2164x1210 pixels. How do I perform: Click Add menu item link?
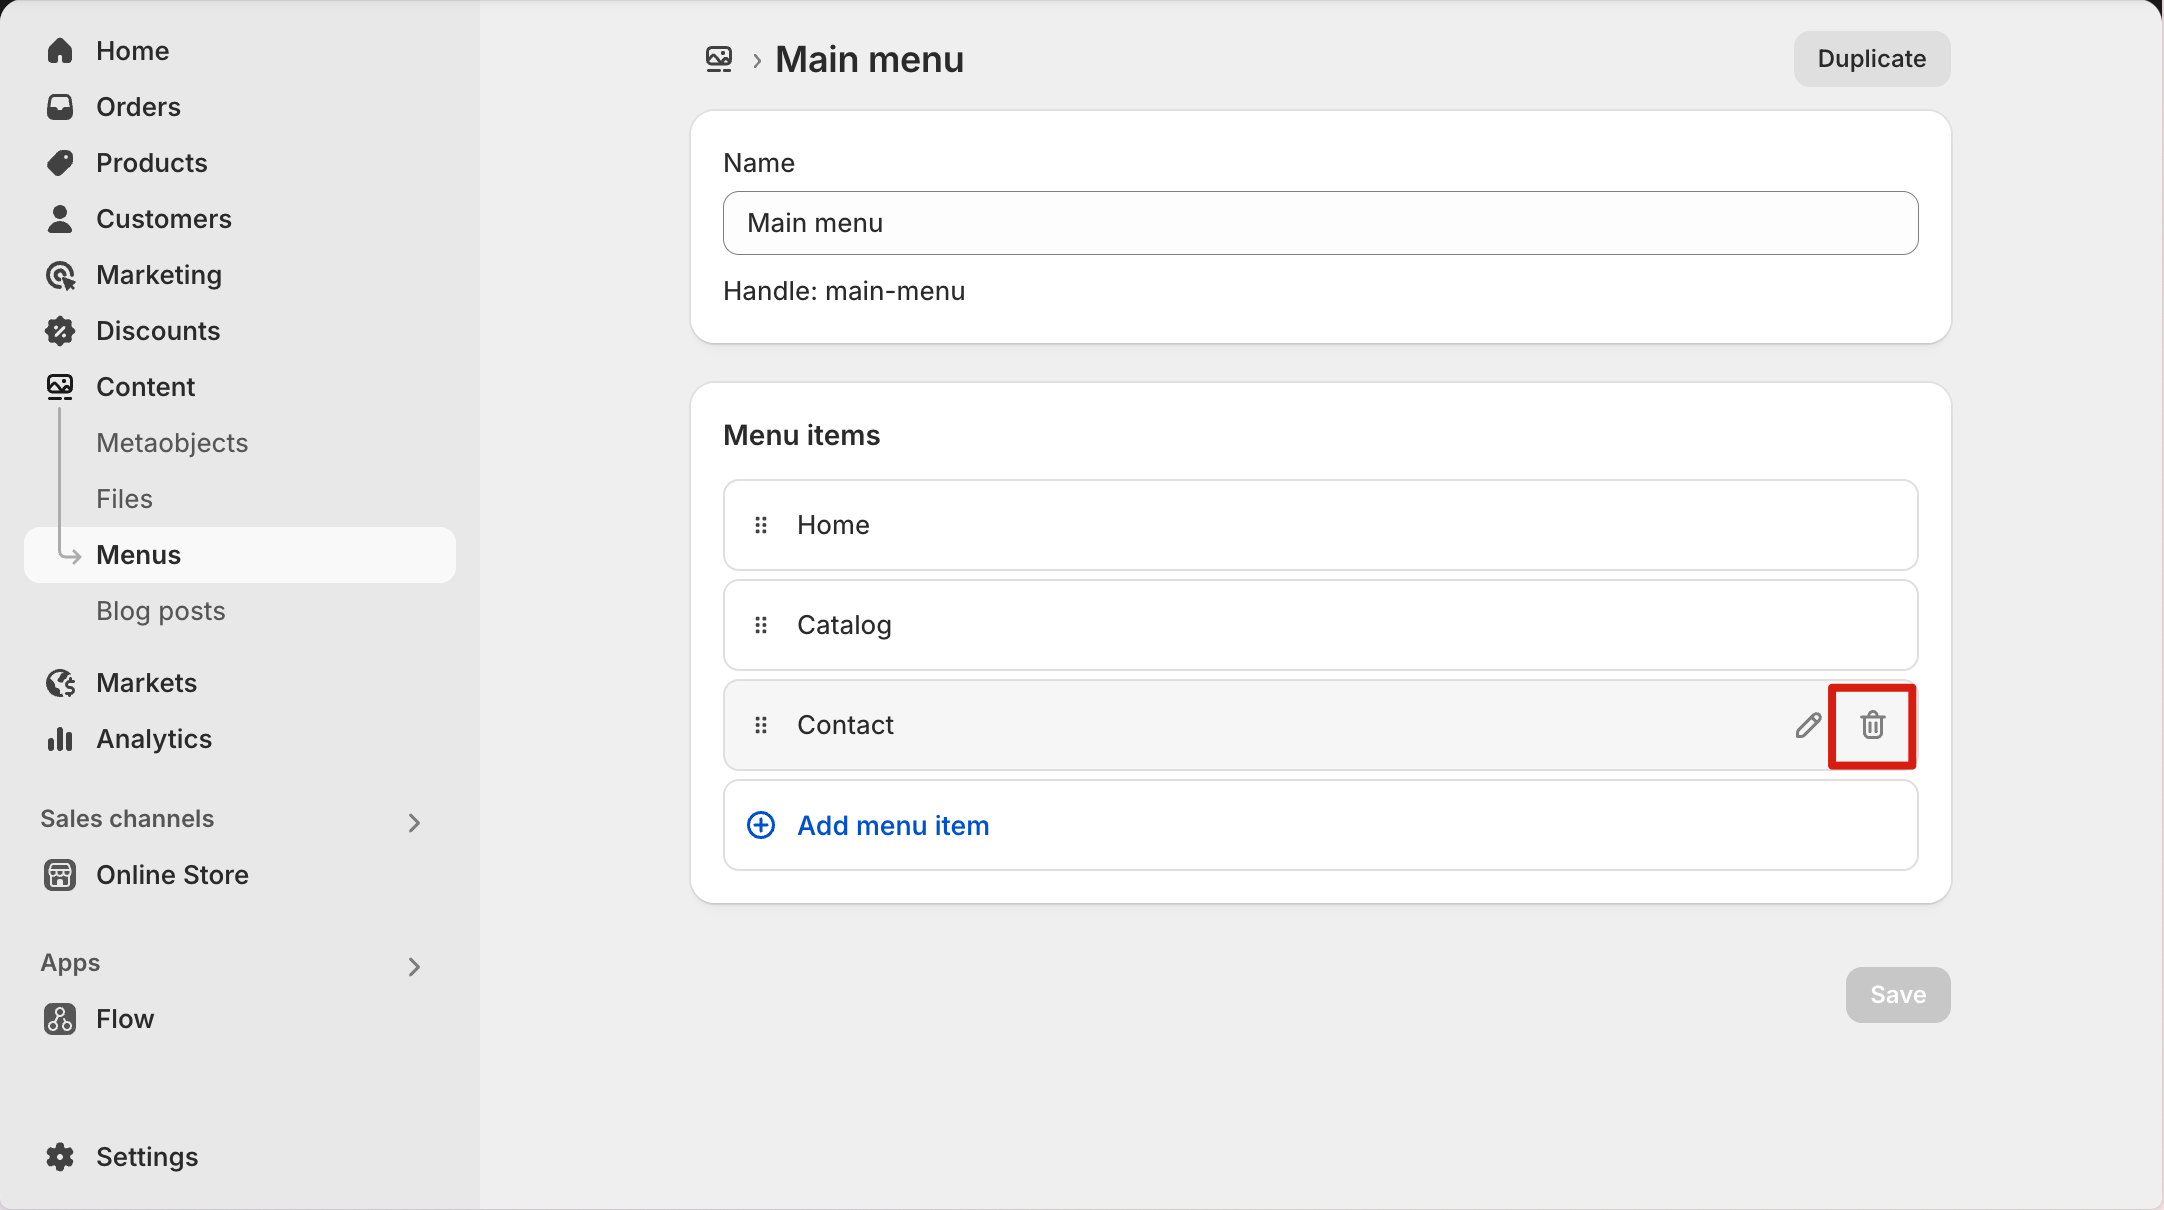pos(893,825)
